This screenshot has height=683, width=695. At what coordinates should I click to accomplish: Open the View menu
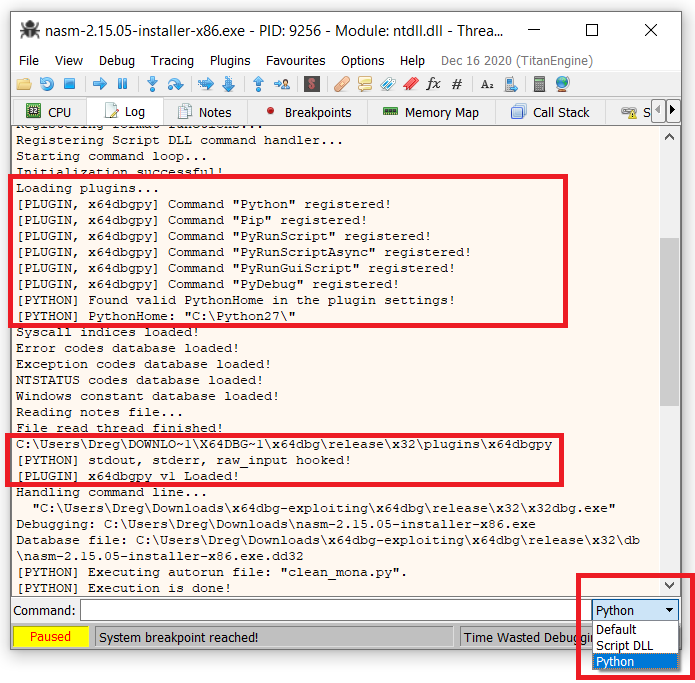69,61
